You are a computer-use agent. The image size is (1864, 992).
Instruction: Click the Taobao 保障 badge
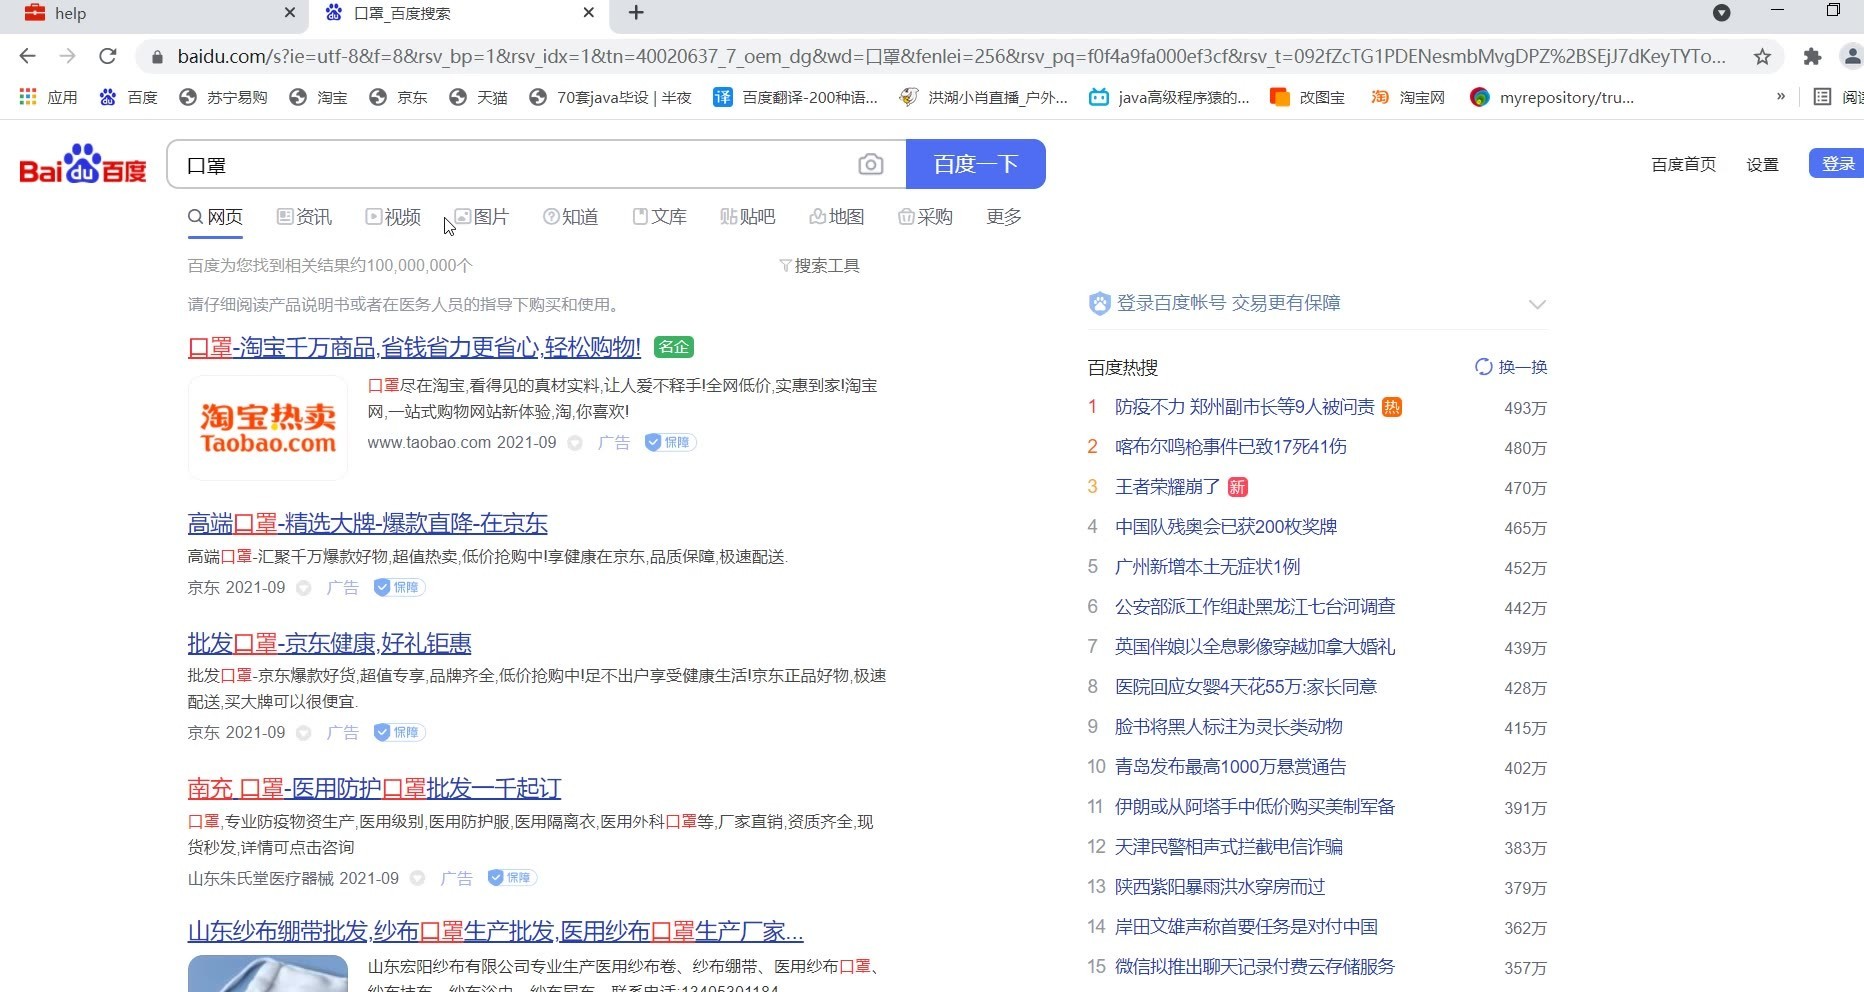point(670,442)
